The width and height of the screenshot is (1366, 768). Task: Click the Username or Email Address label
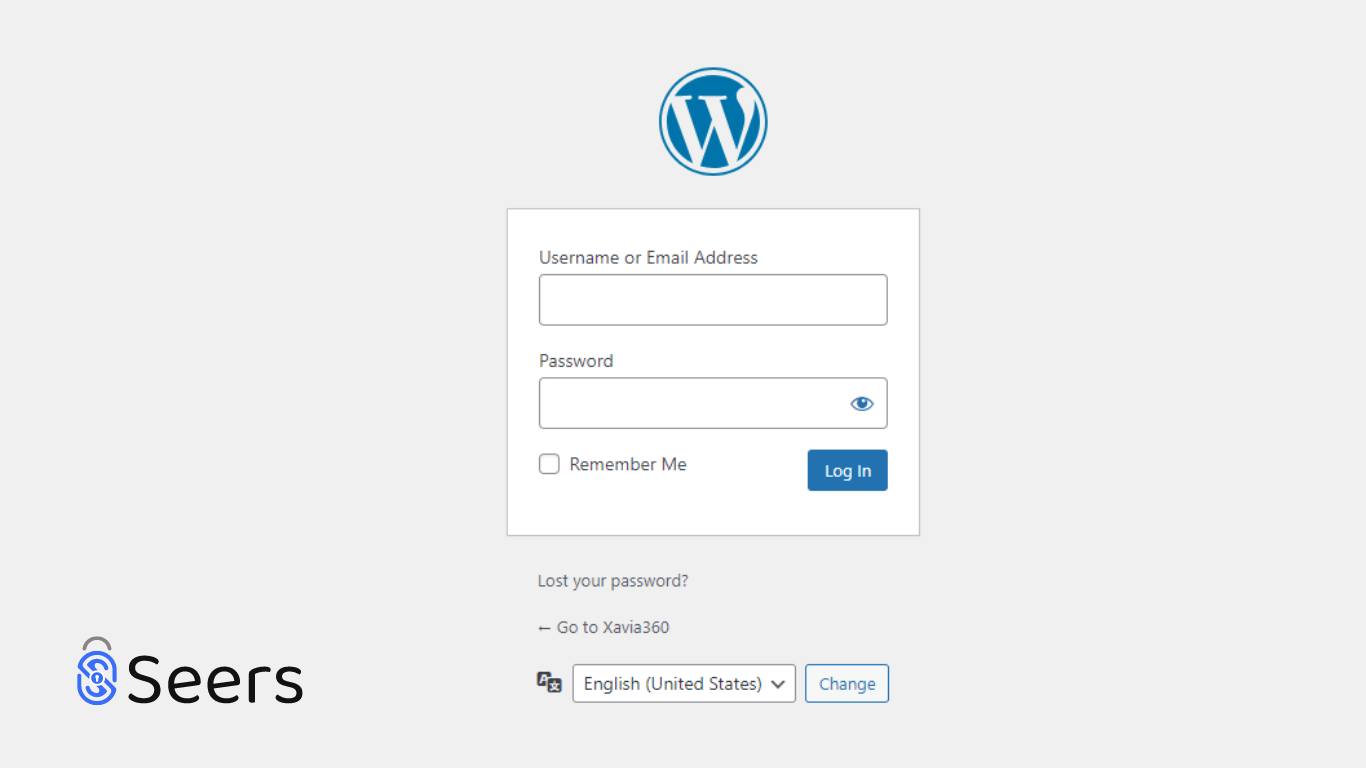pos(648,257)
